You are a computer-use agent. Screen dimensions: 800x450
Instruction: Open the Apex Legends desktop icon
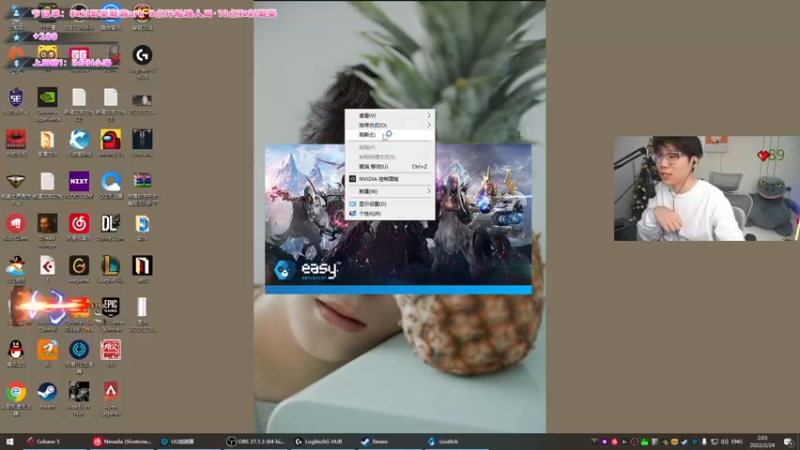[x=111, y=397]
